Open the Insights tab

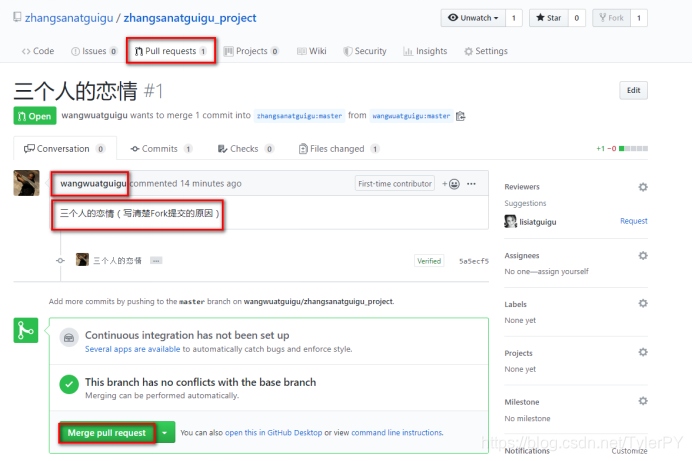425,51
